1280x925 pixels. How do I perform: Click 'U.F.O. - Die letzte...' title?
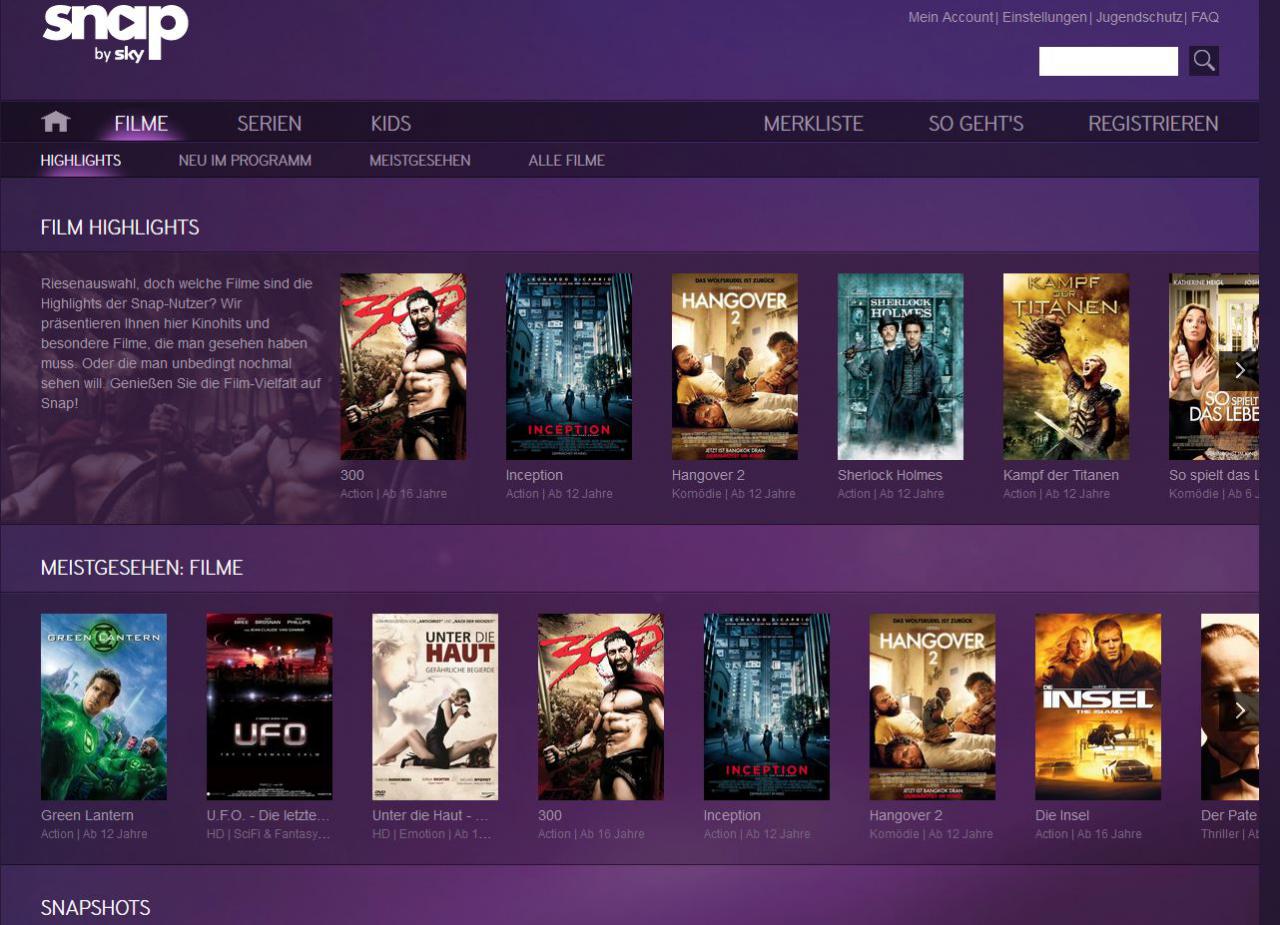click(268, 815)
